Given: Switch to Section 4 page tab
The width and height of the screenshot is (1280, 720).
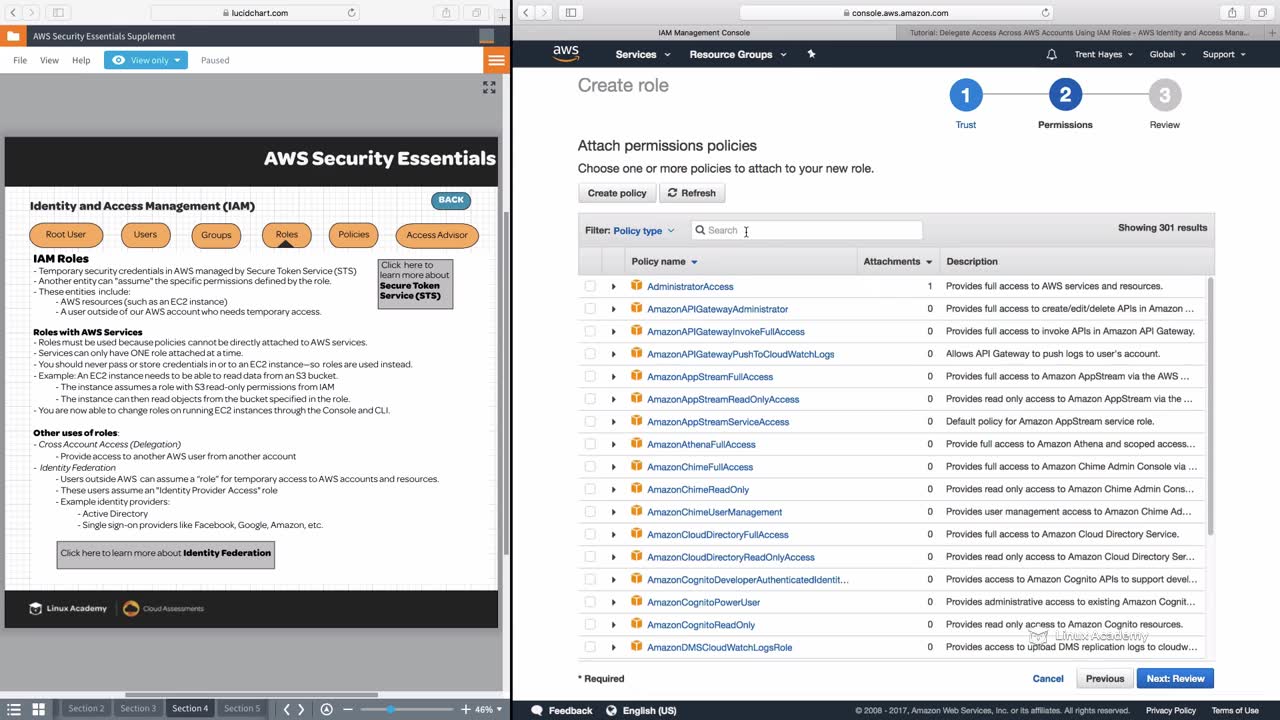Looking at the screenshot, I should (x=190, y=709).
